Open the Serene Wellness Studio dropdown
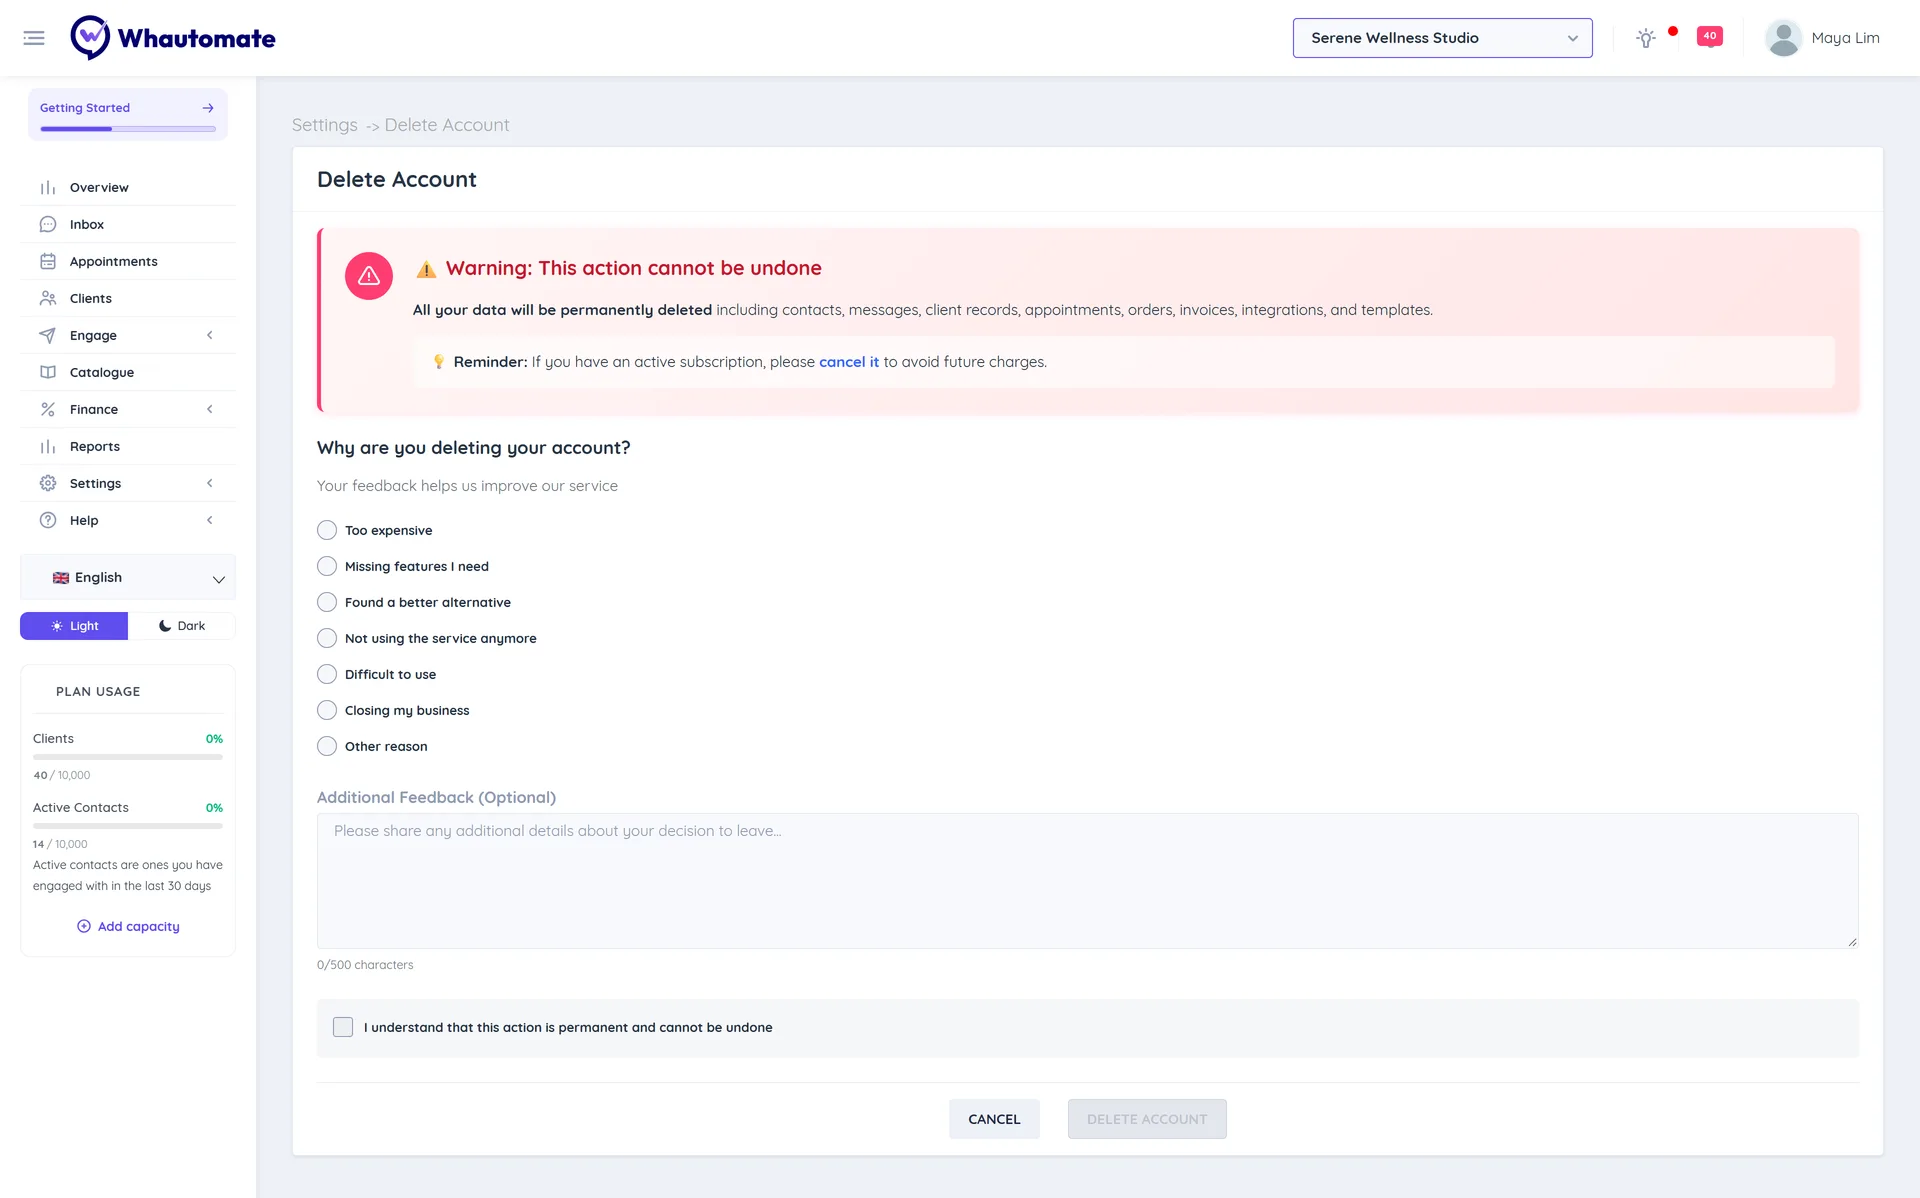The height and width of the screenshot is (1198, 1920). click(x=1442, y=38)
